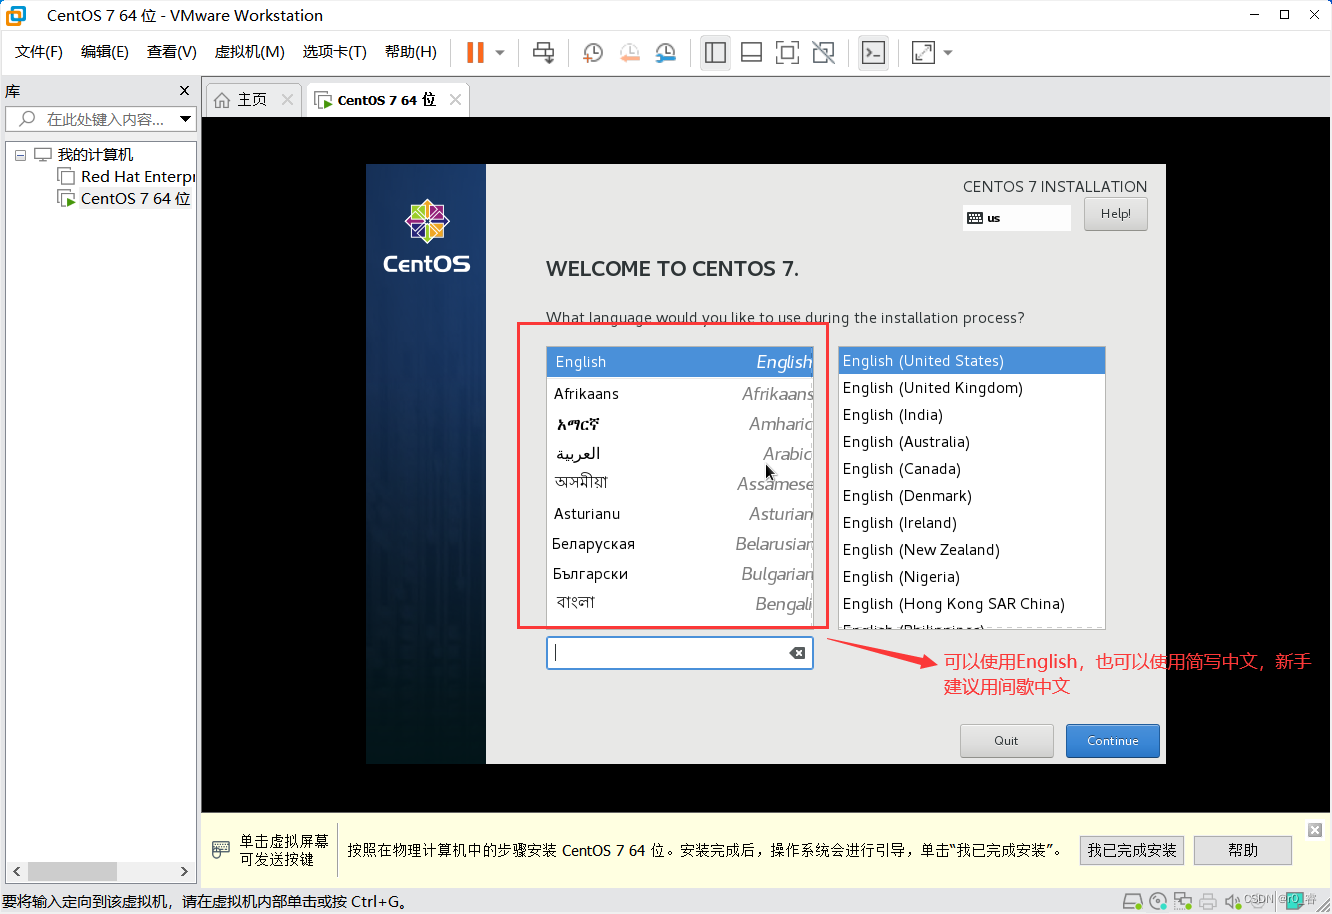Close the 主页 tab
This screenshot has height=914, width=1332.
[288, 100]
